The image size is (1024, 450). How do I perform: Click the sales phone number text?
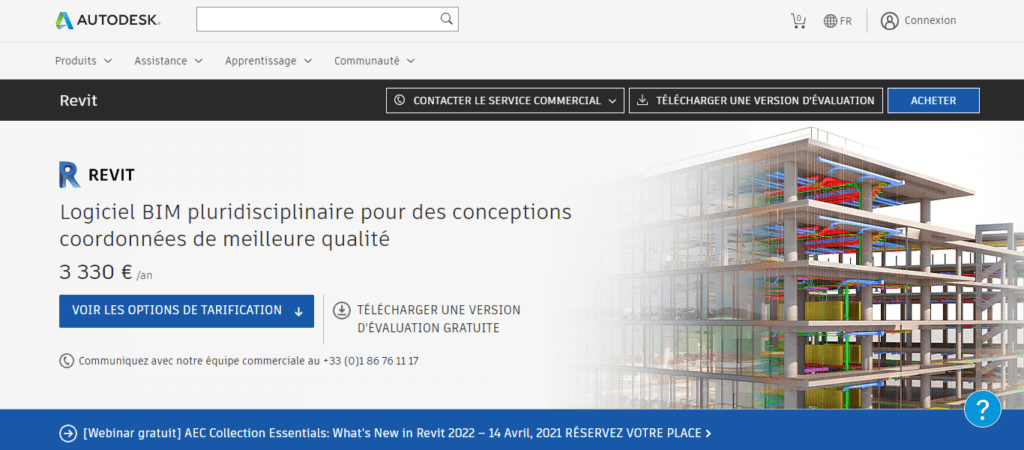tap(370, 361)
